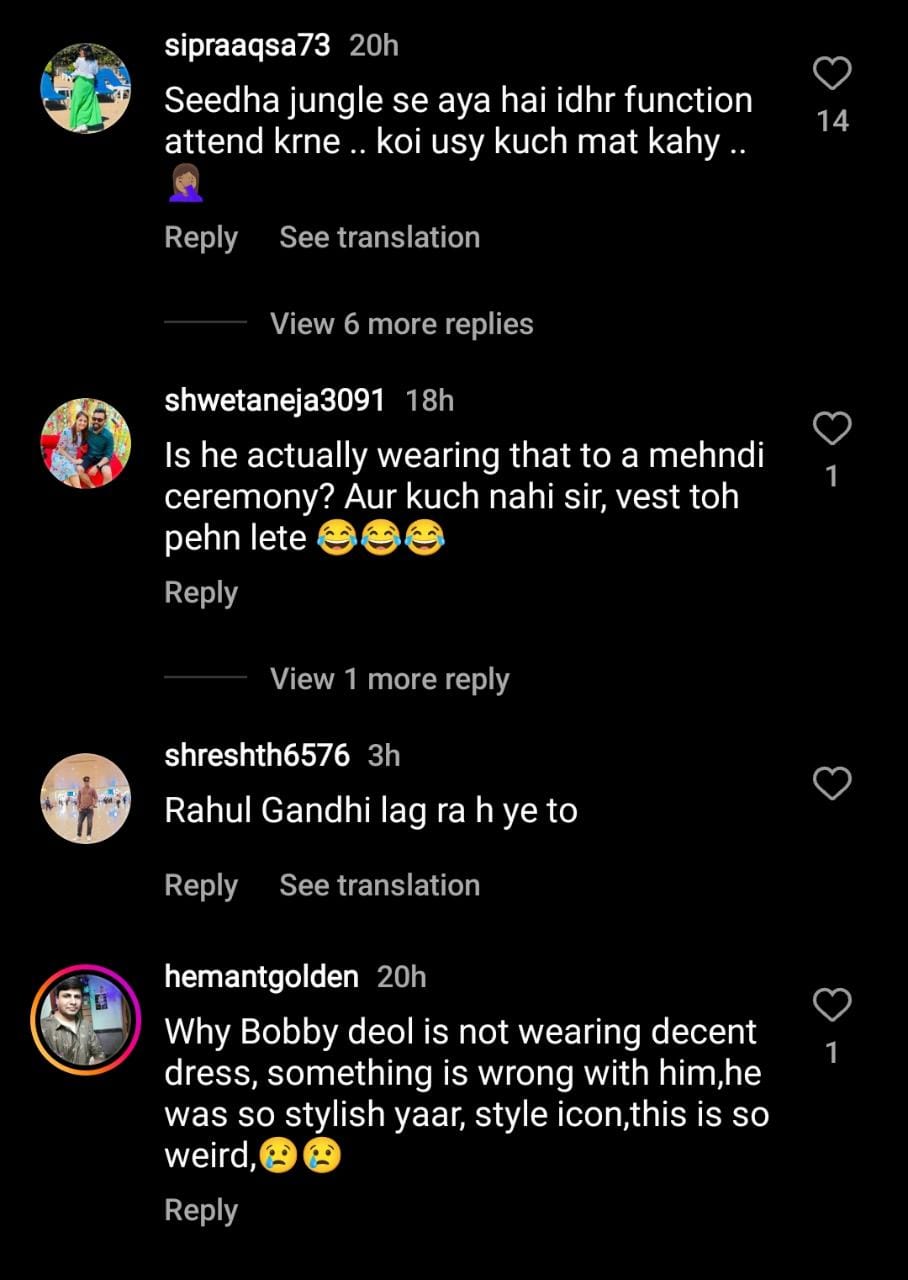This screenshot has width=908, height=1280.
Task: Reply to sipraaqsa73's comment
Action: (x=201, y=238)
